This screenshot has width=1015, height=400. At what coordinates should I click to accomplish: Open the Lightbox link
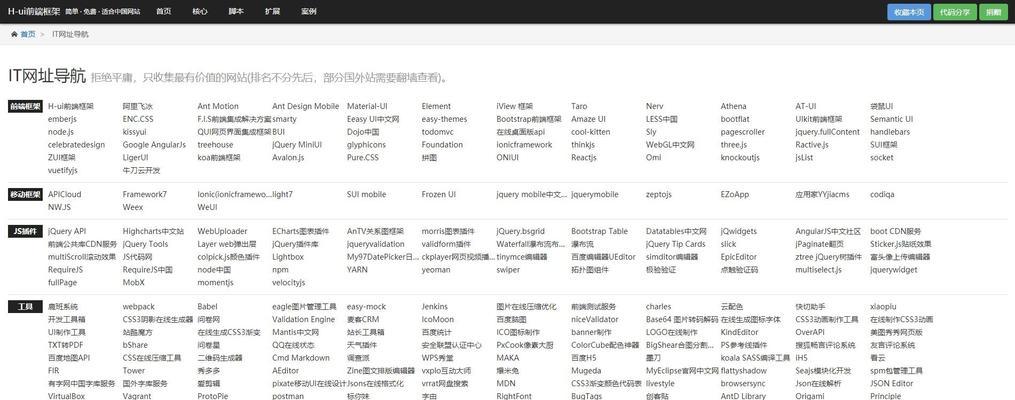(x=287, y=257)
